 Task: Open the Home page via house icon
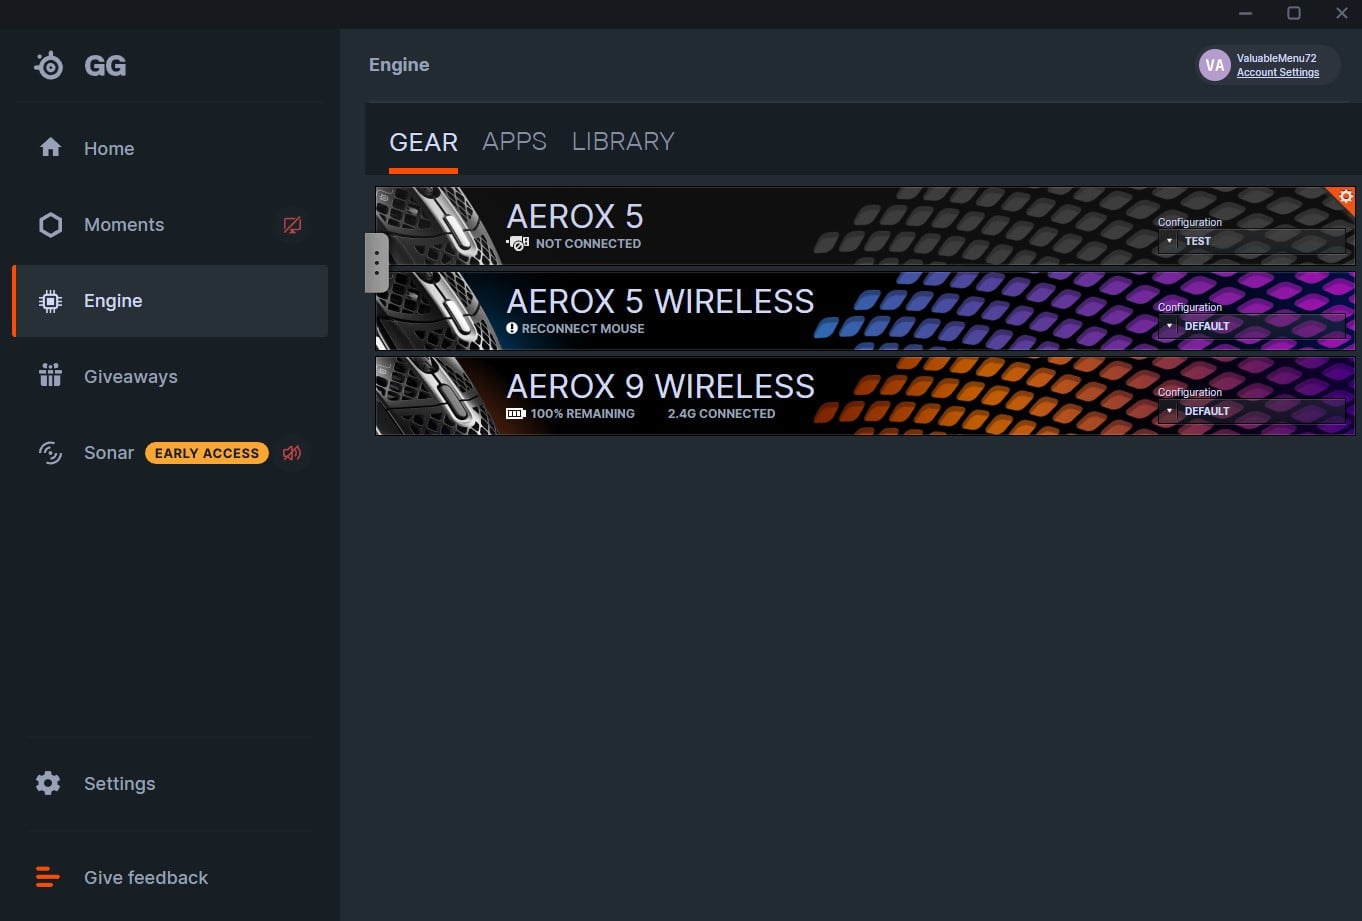pos(50,148)
